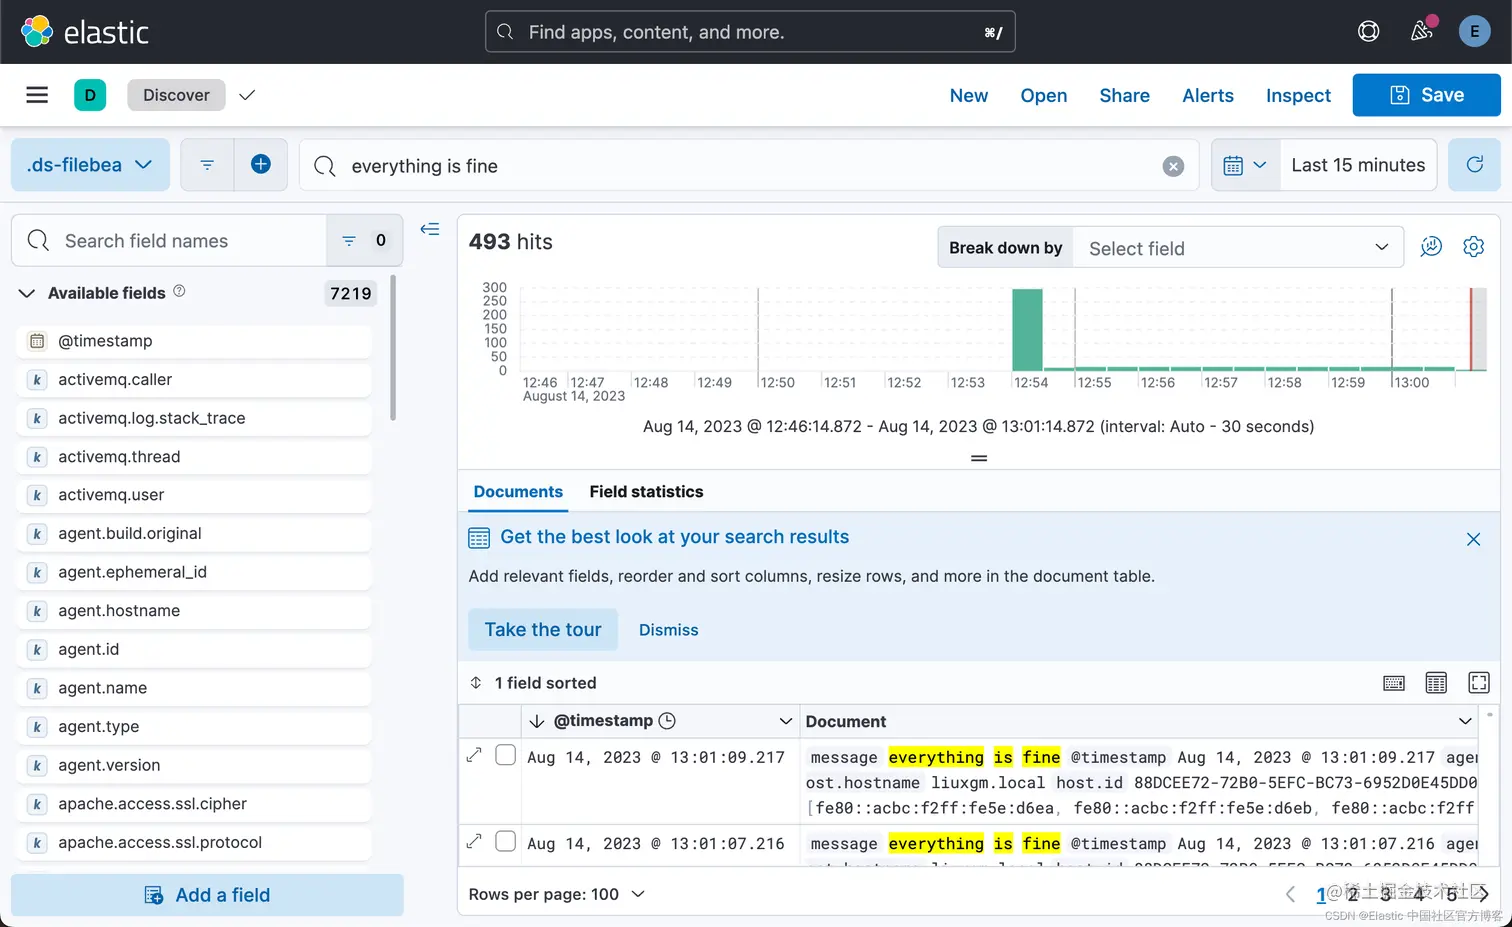Click the chart resize handle below histogram

(979, 458)
